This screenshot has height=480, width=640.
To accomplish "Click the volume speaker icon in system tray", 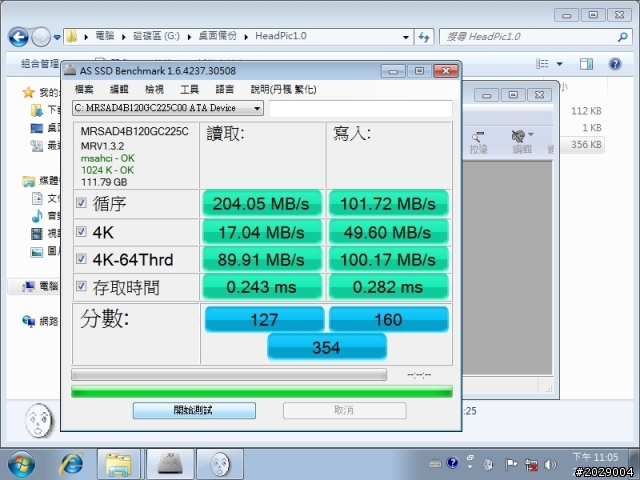I will tap(550, 464).
